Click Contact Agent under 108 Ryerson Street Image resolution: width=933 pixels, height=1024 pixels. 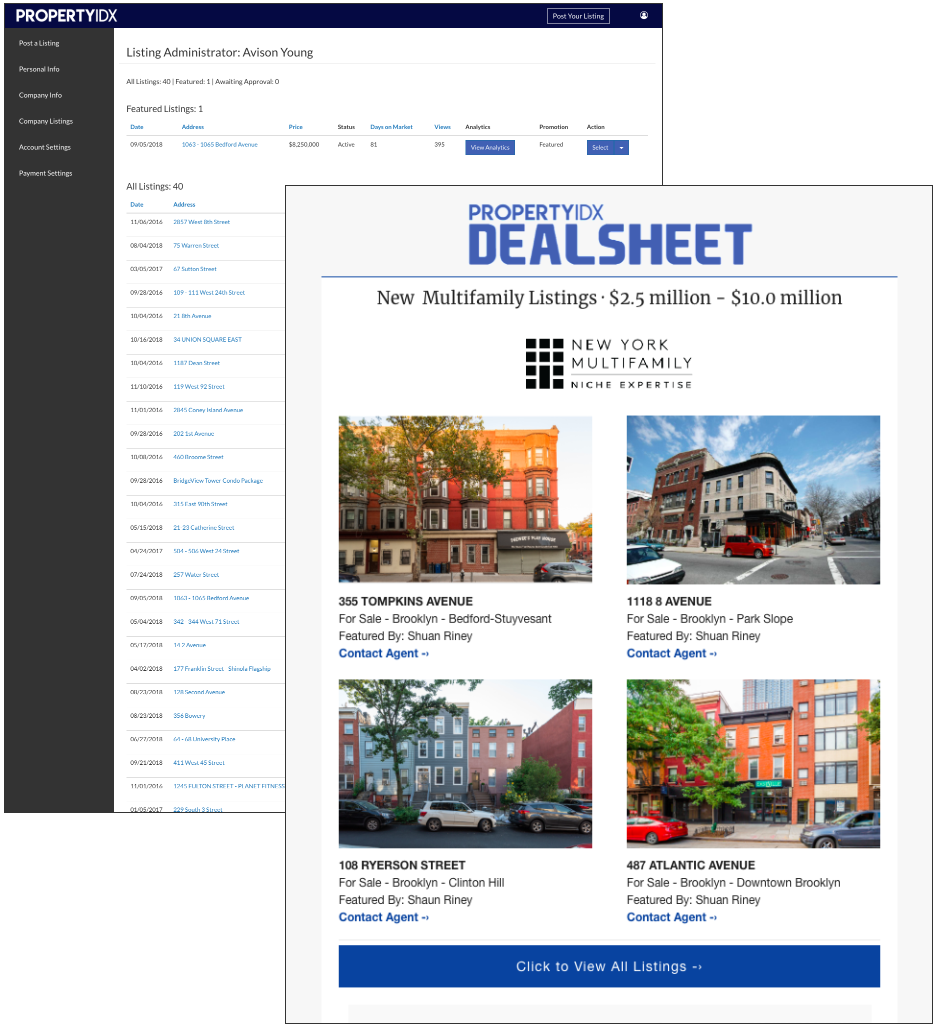point(383,917)
